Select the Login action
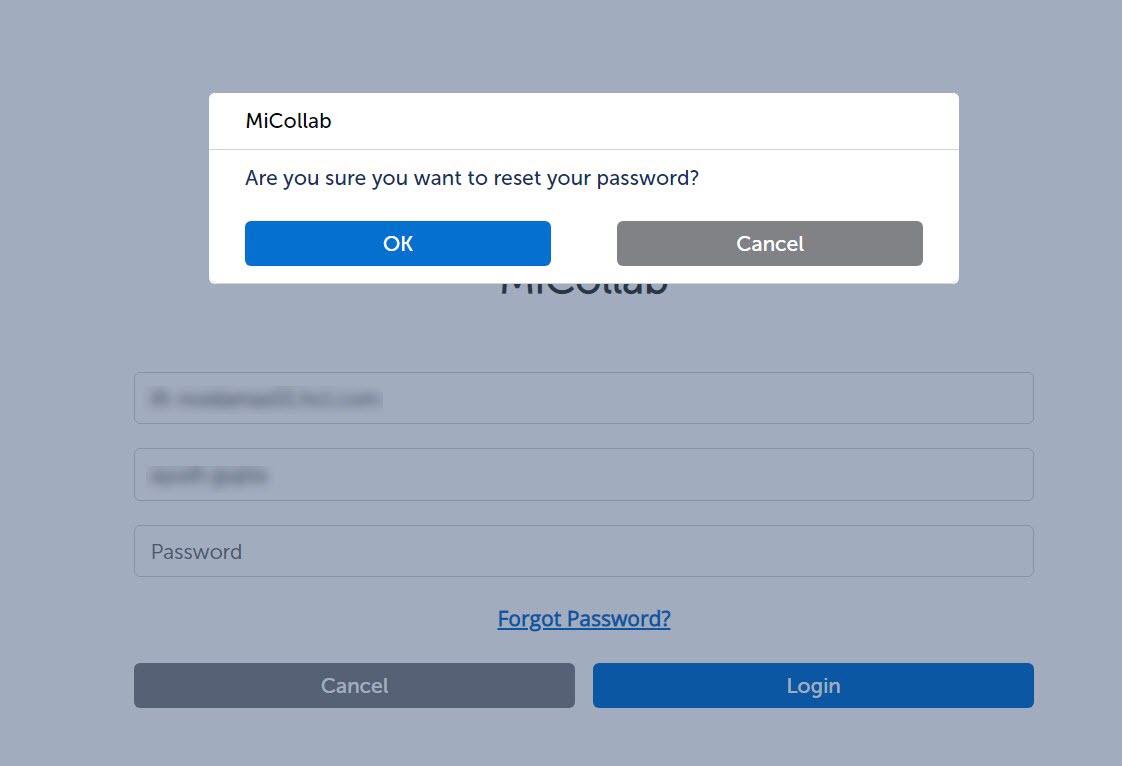Viewport: 1122px width, 766px height. tap(813, 685)
